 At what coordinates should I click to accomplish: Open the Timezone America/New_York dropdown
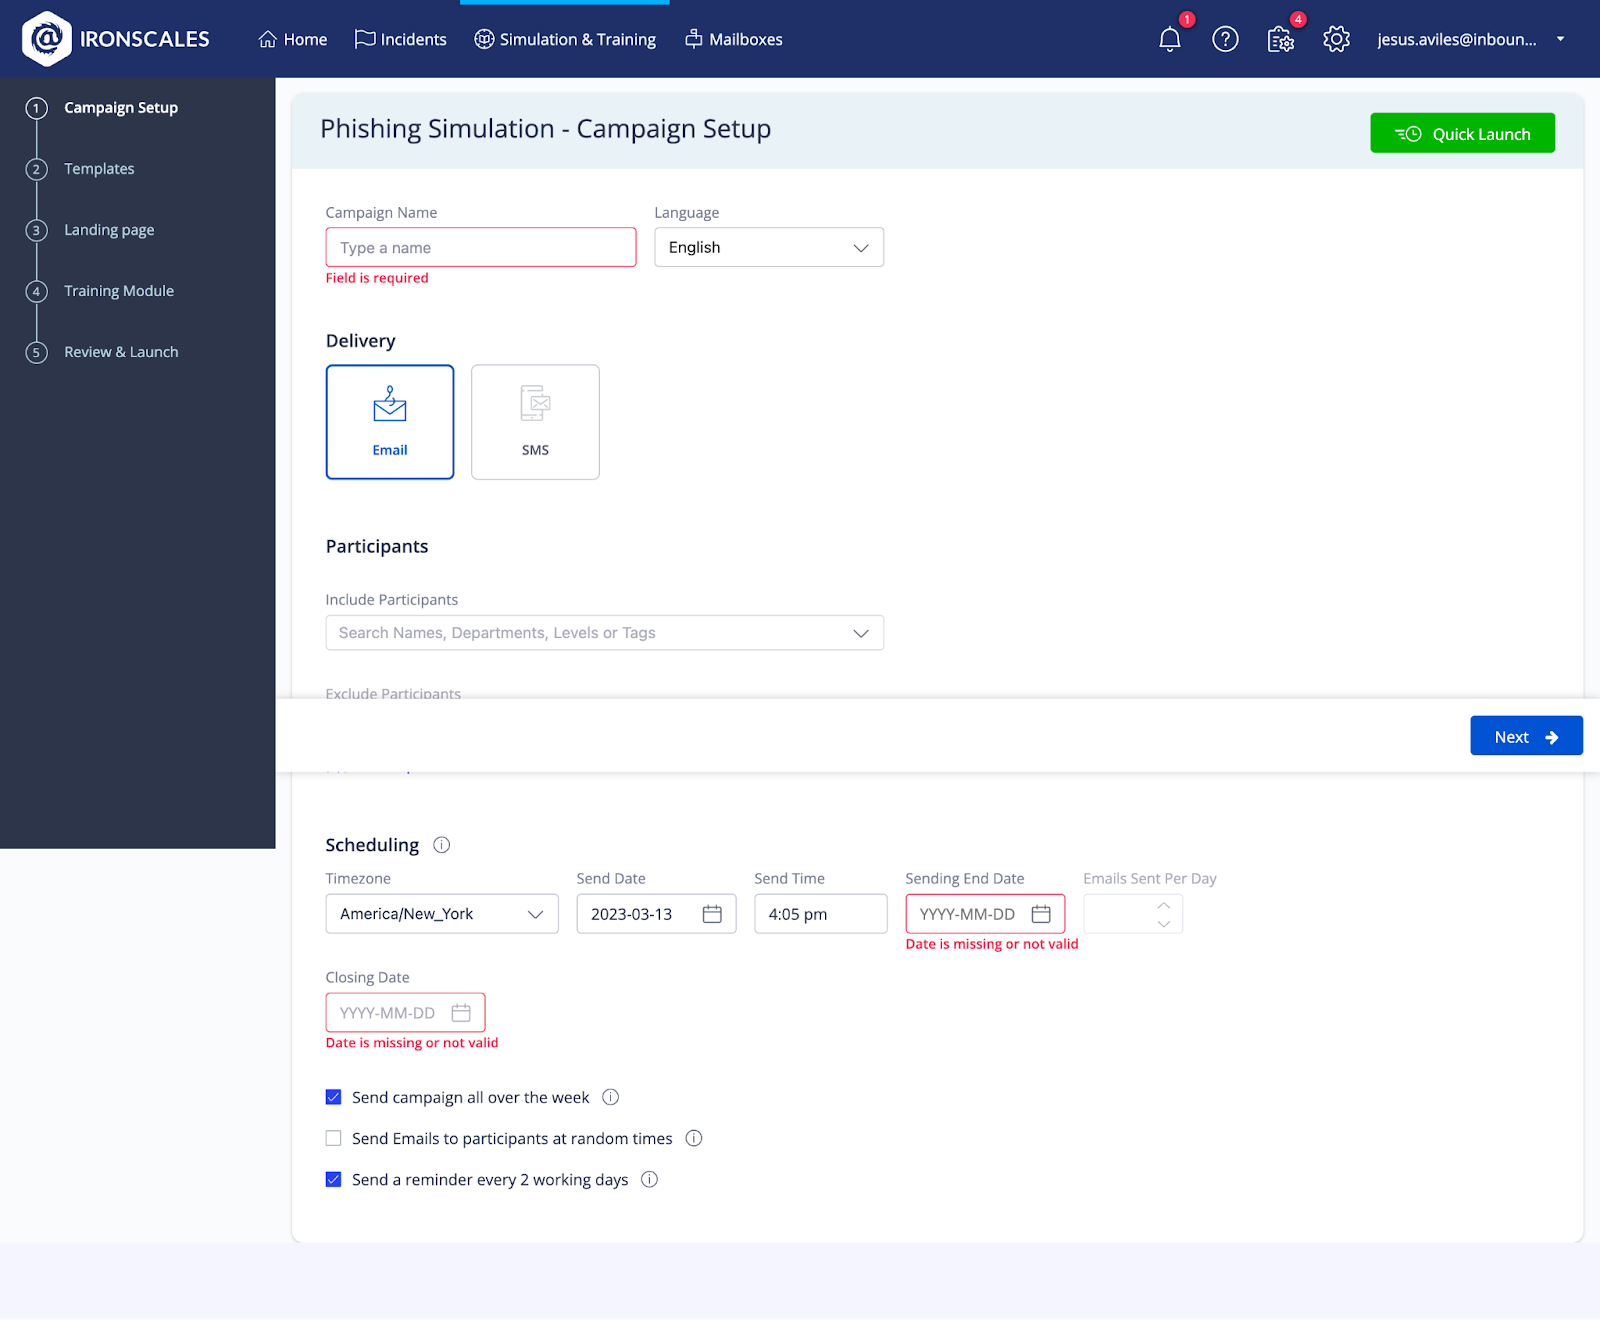(441, 914)
